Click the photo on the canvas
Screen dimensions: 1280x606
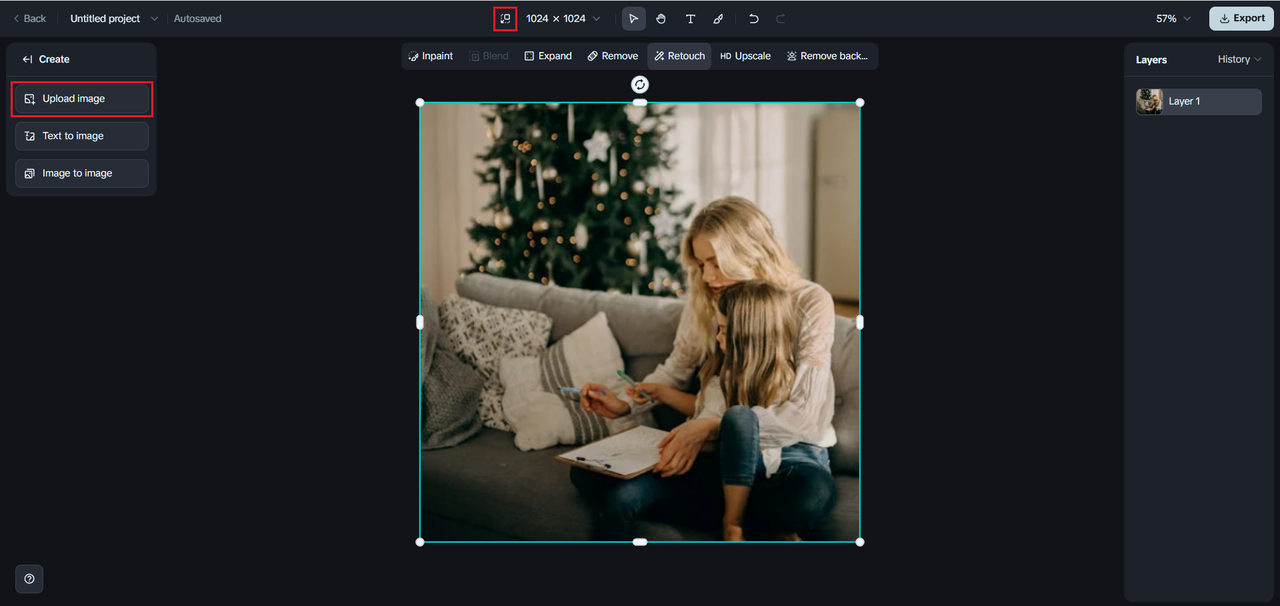tap(640, 322)
